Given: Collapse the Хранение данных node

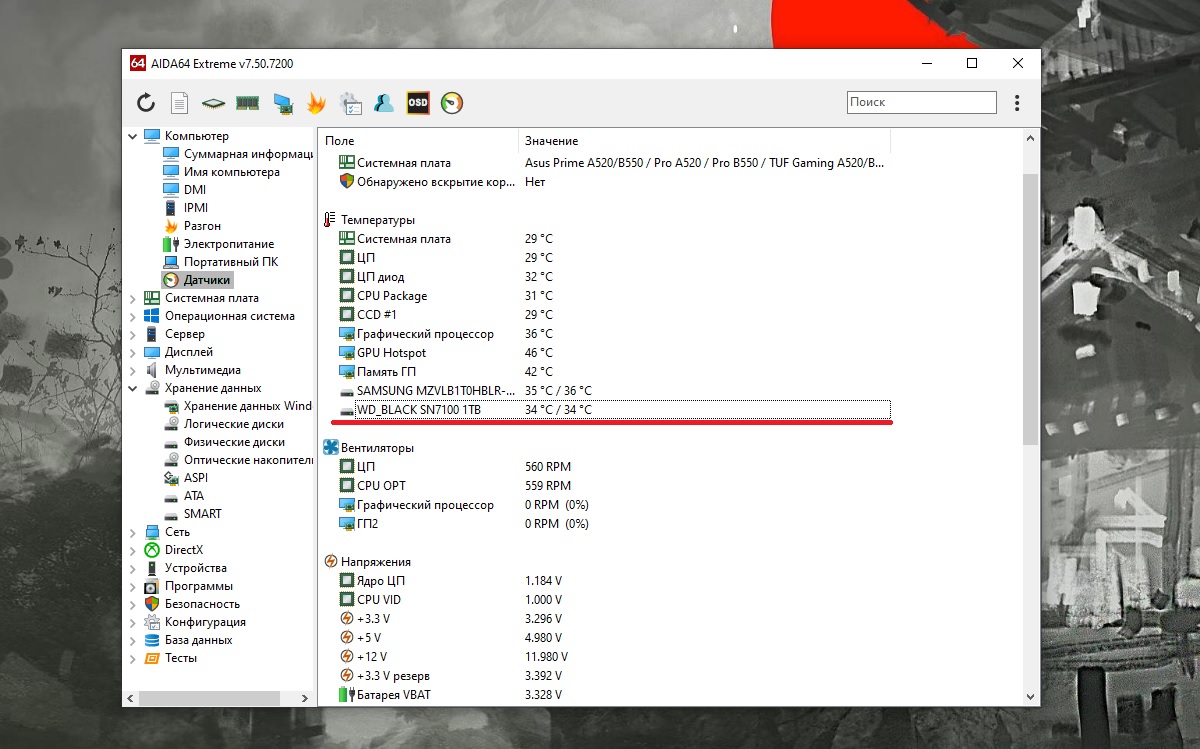Looking at the screenshot, I should [x=133, y=388].
